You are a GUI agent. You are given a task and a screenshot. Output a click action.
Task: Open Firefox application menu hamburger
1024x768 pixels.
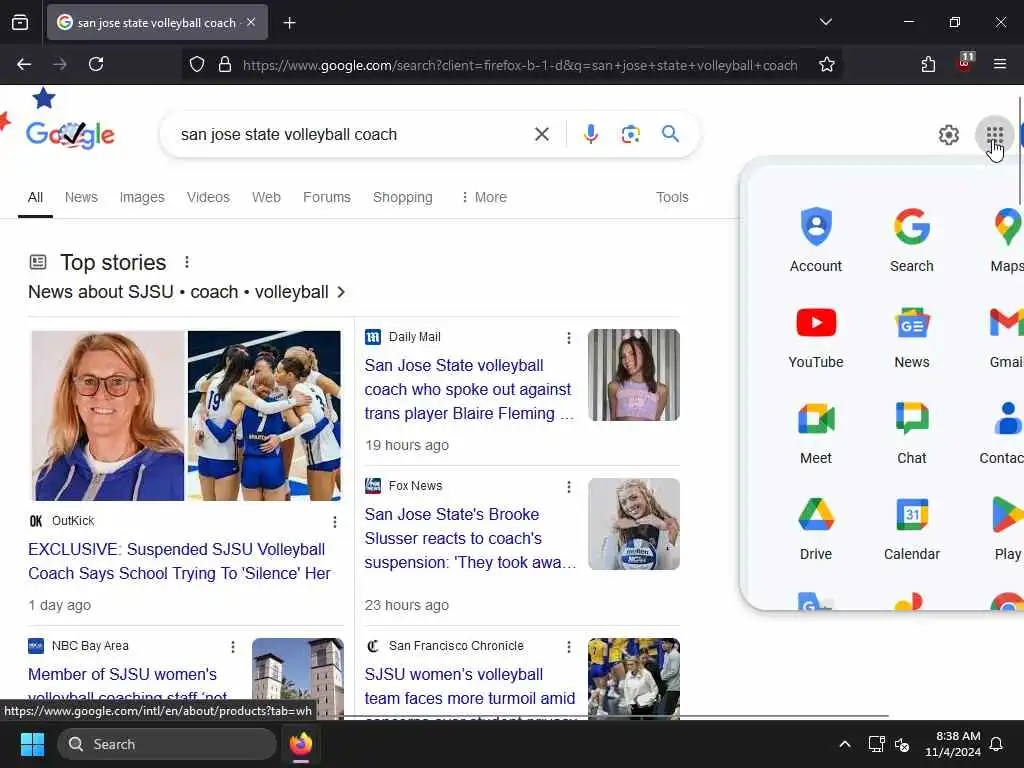999,64
